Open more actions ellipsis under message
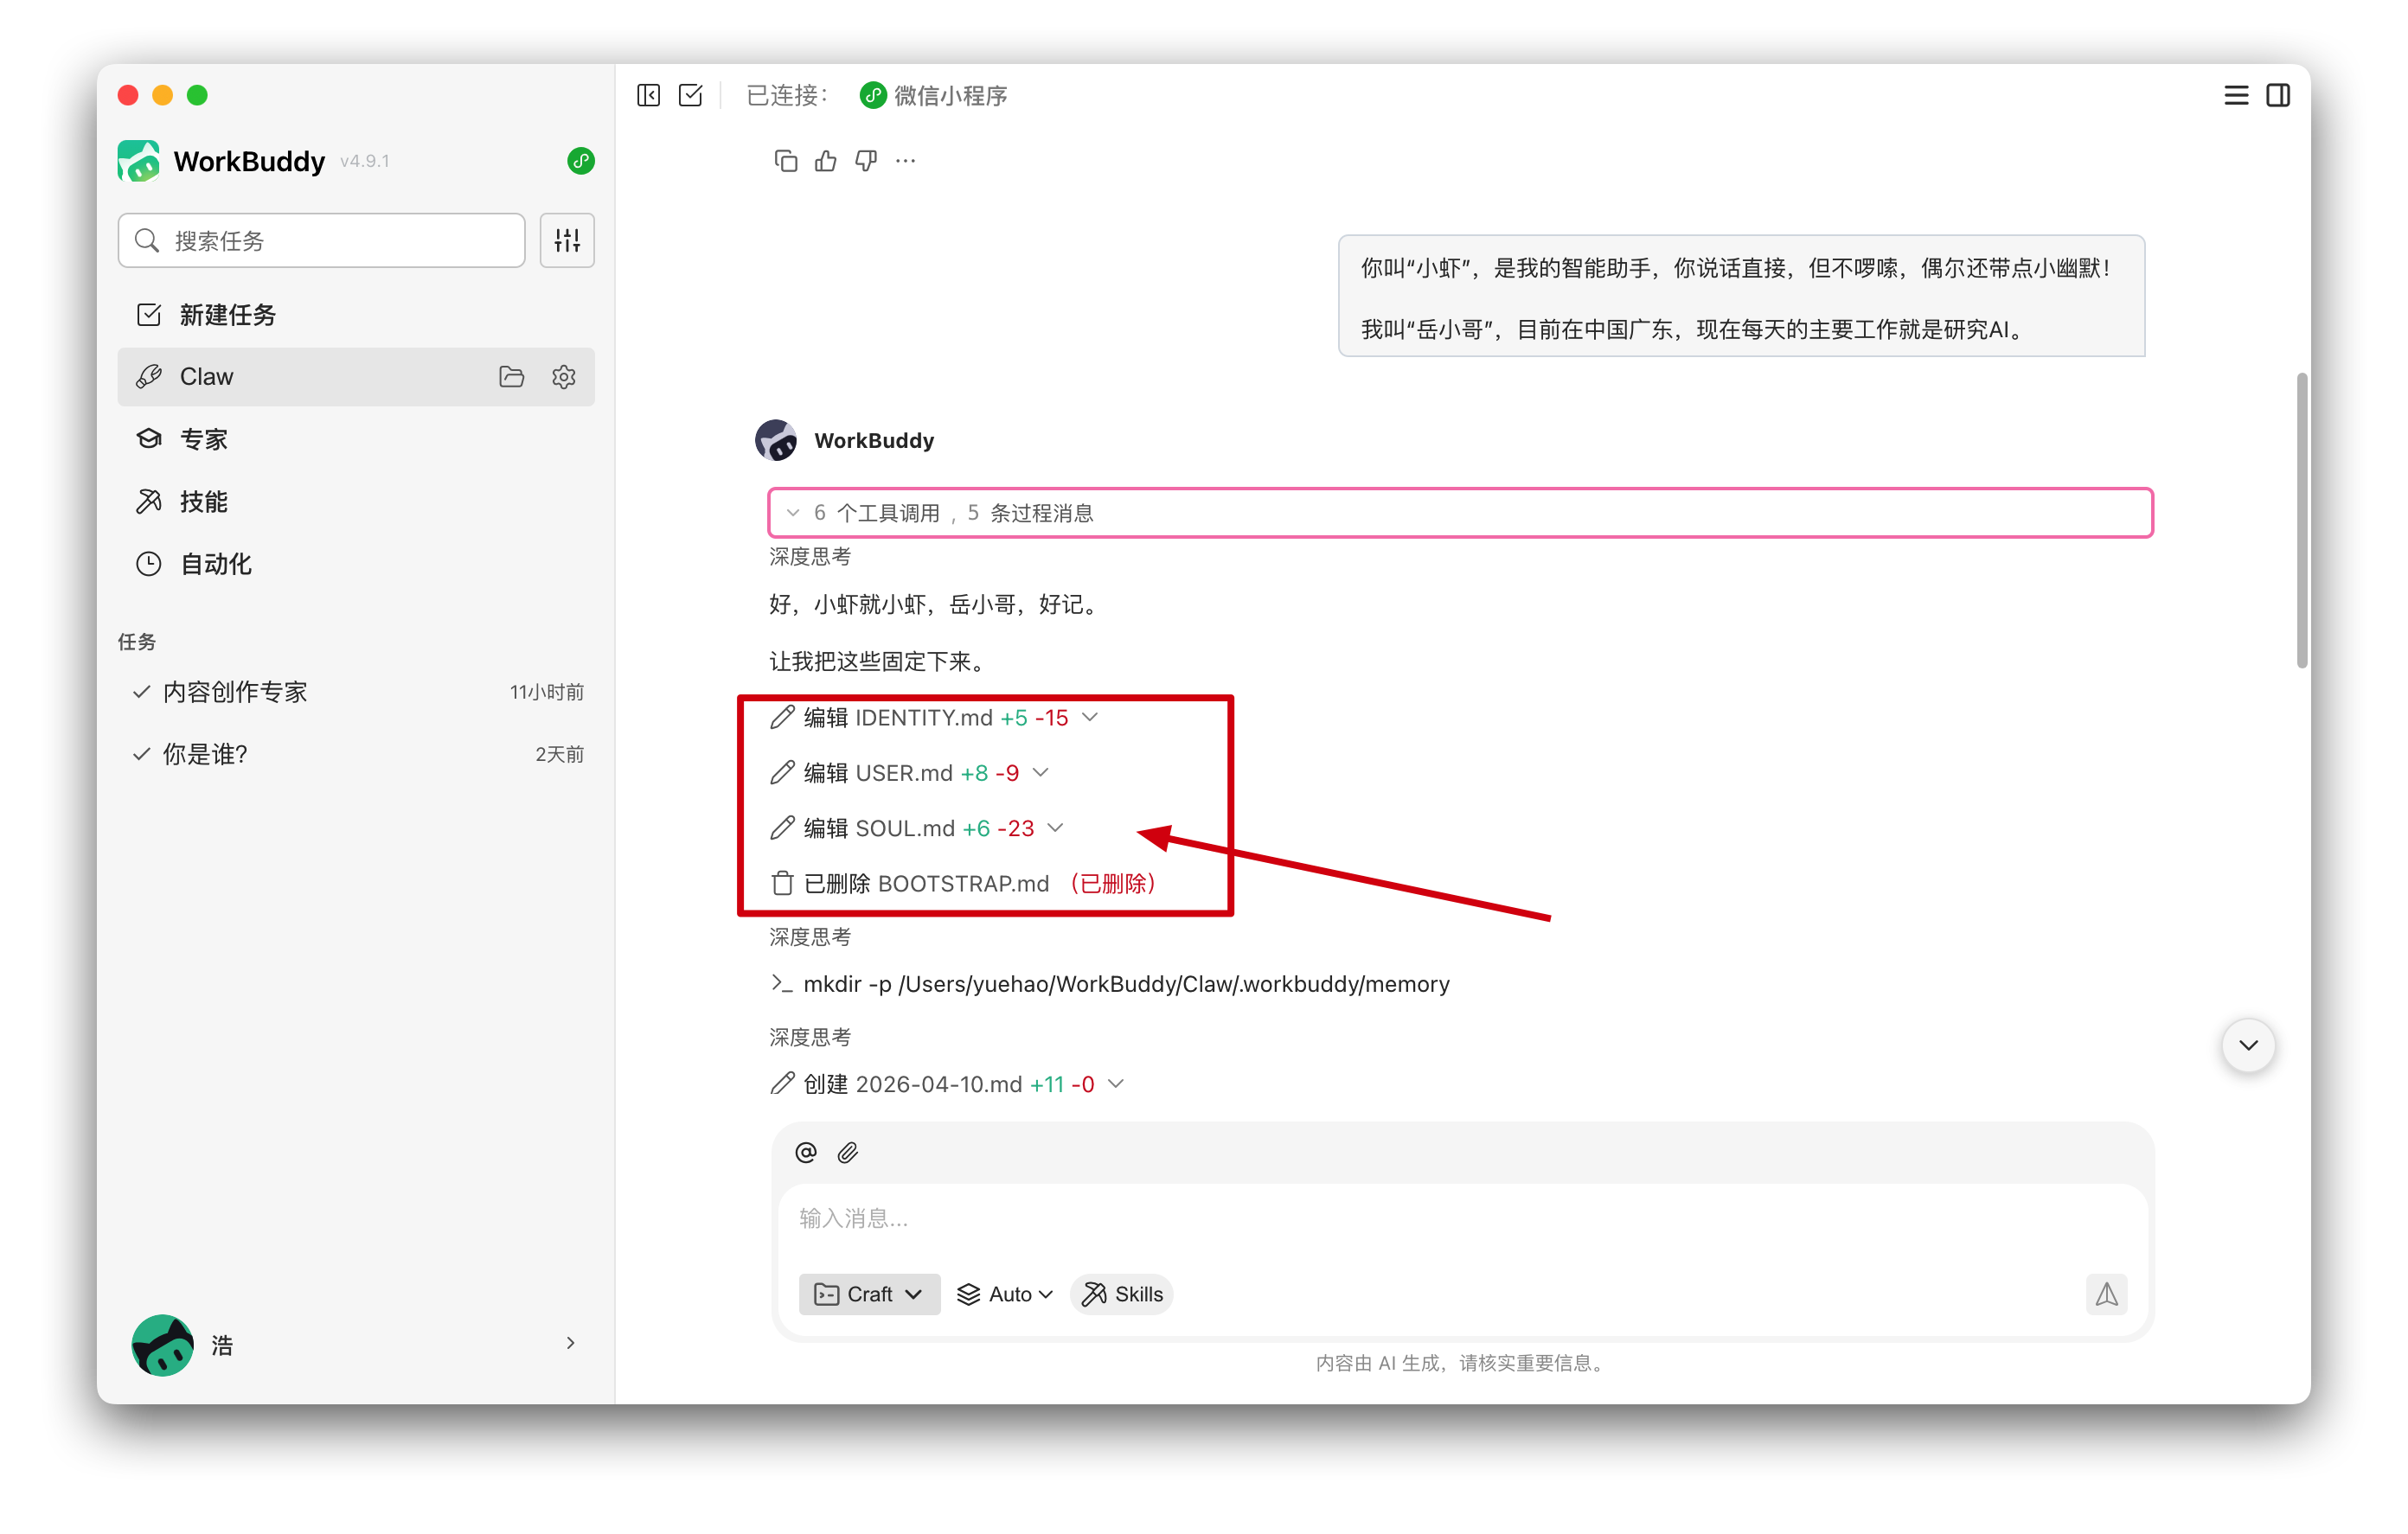2408x1534 pixels. (x=906, y=161)
